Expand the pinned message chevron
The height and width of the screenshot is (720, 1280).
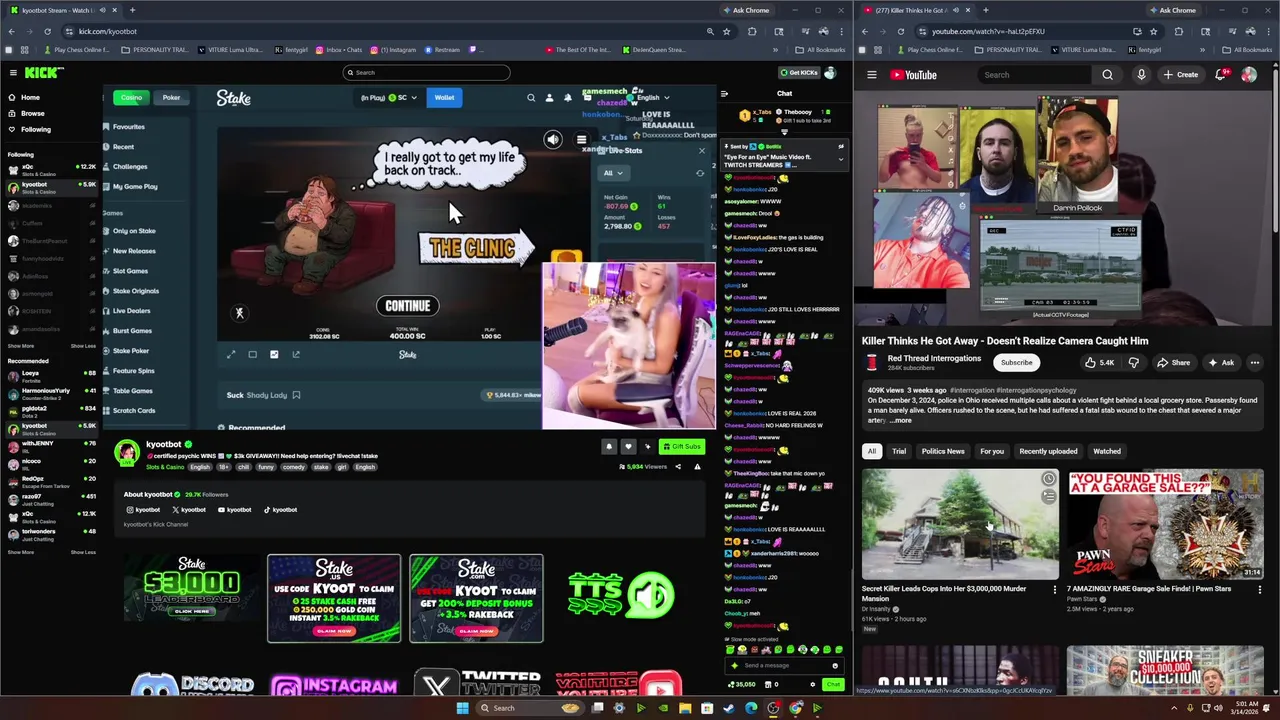(840, 159)
